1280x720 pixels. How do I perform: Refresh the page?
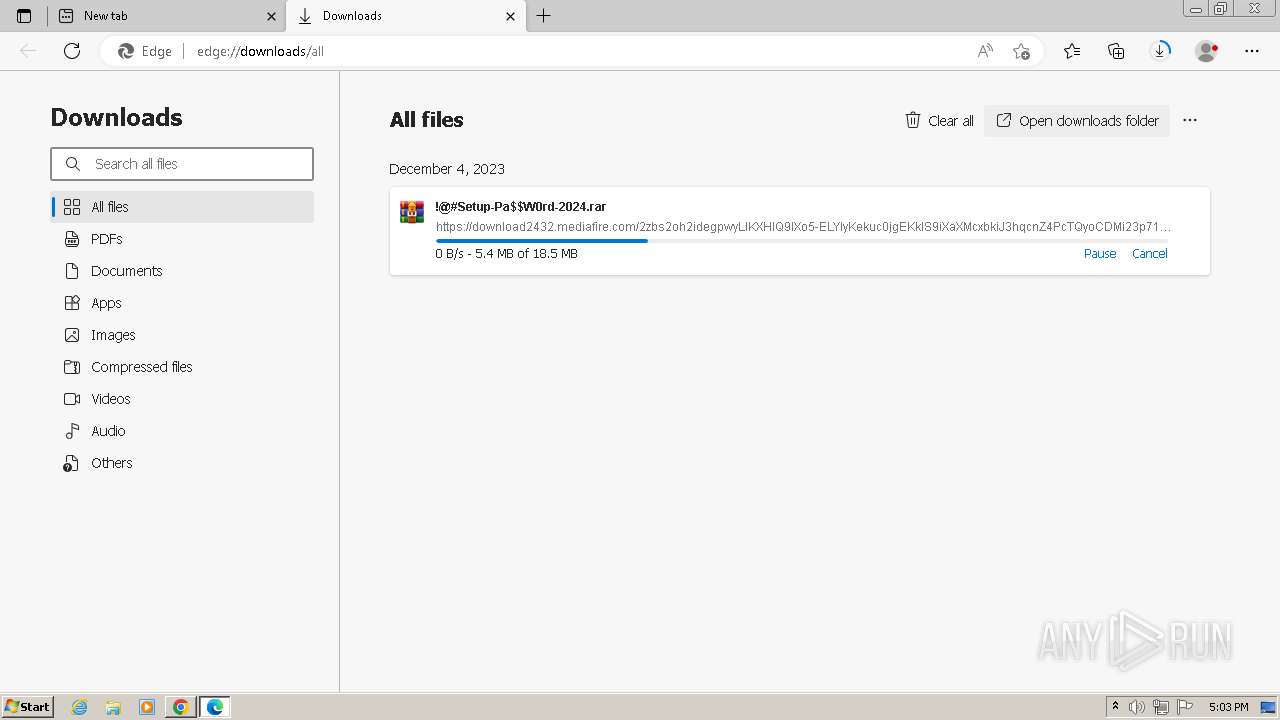(72, 51)
